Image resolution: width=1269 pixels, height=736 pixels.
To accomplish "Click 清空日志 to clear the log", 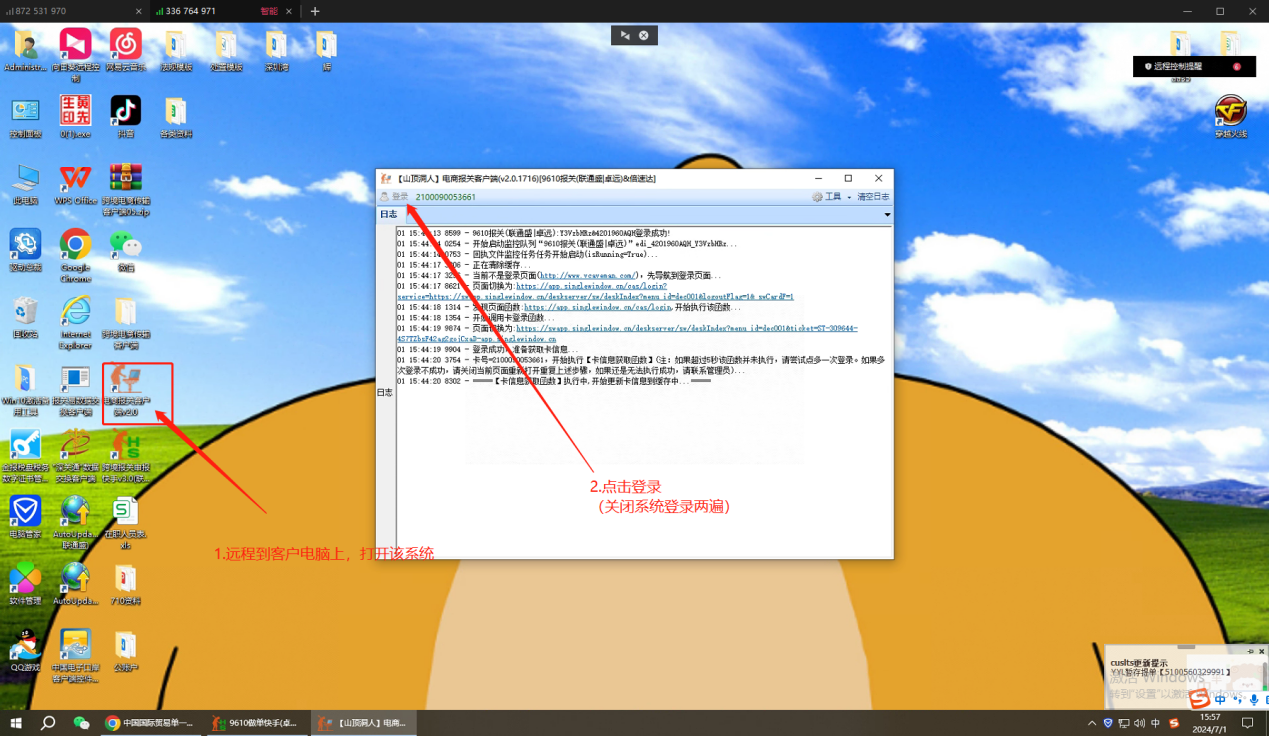I will point(872,197).
